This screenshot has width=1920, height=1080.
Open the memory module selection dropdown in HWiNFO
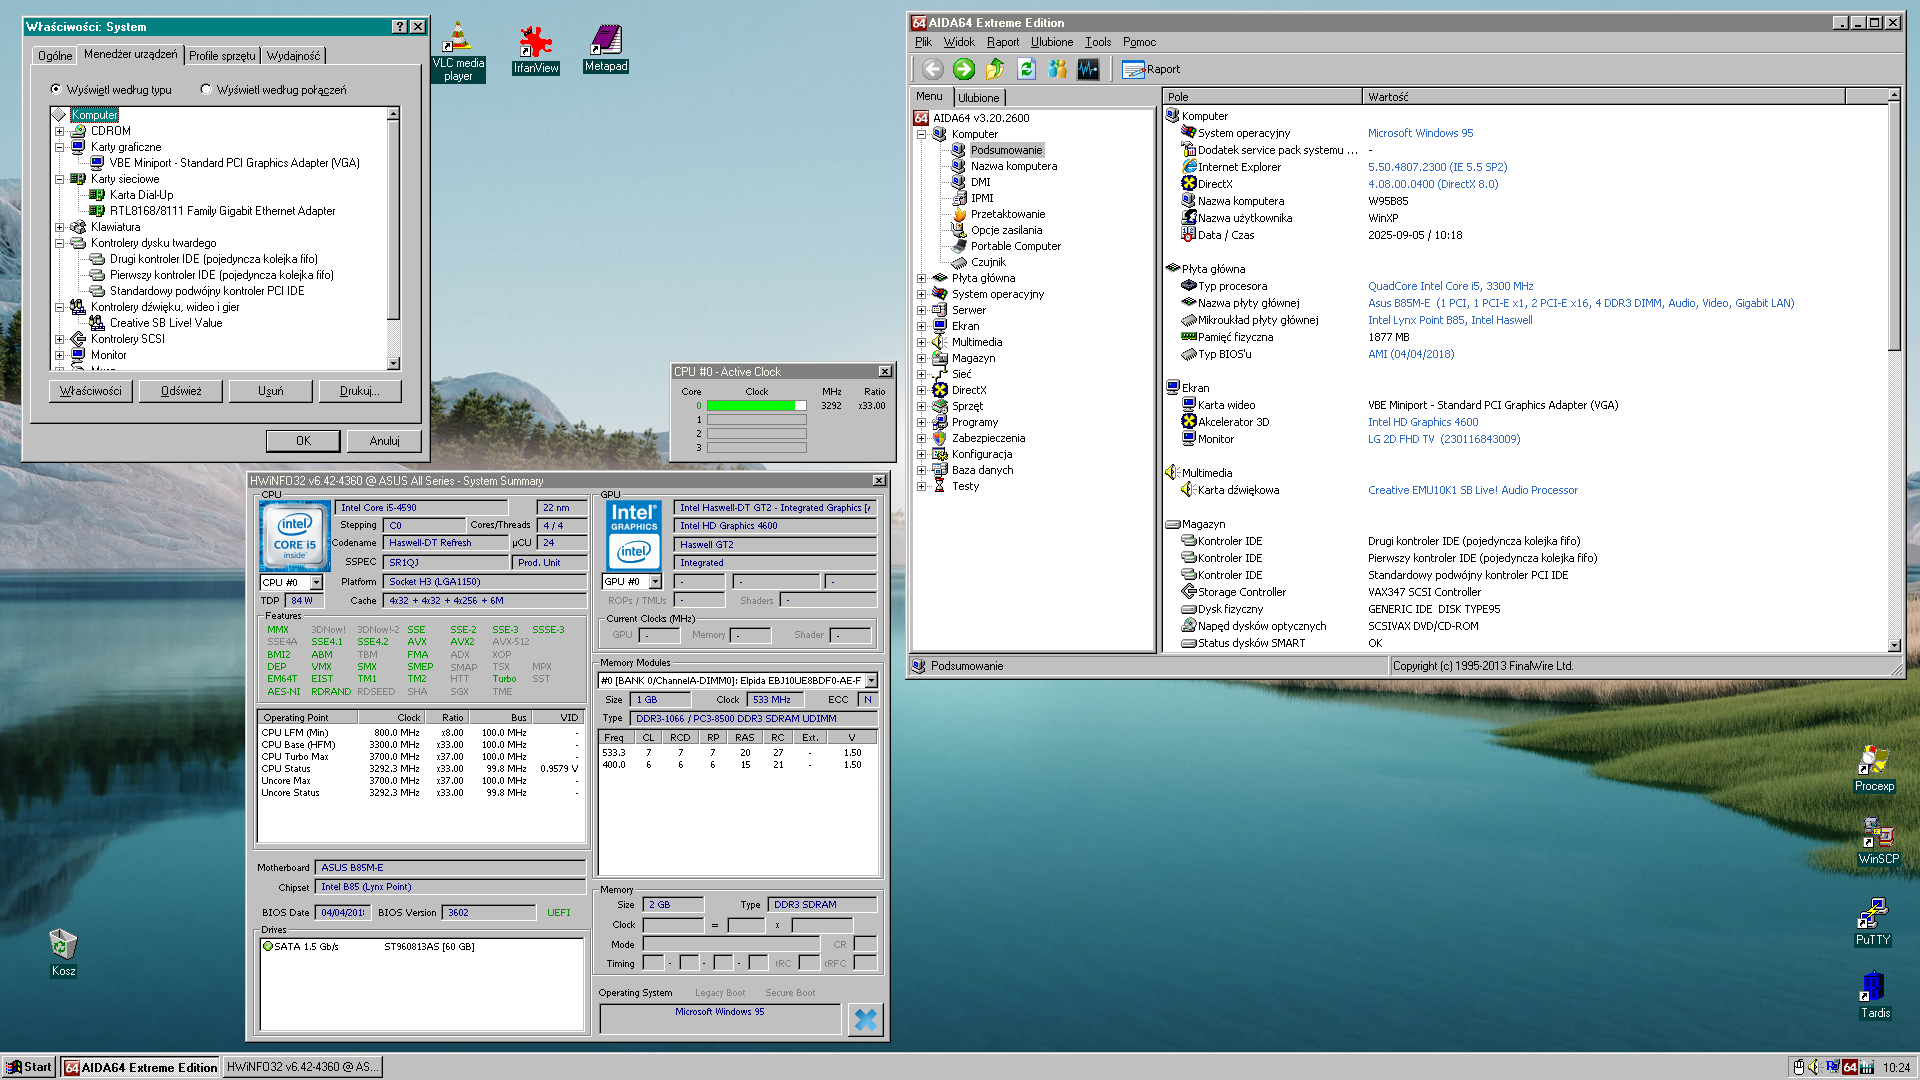871,681
